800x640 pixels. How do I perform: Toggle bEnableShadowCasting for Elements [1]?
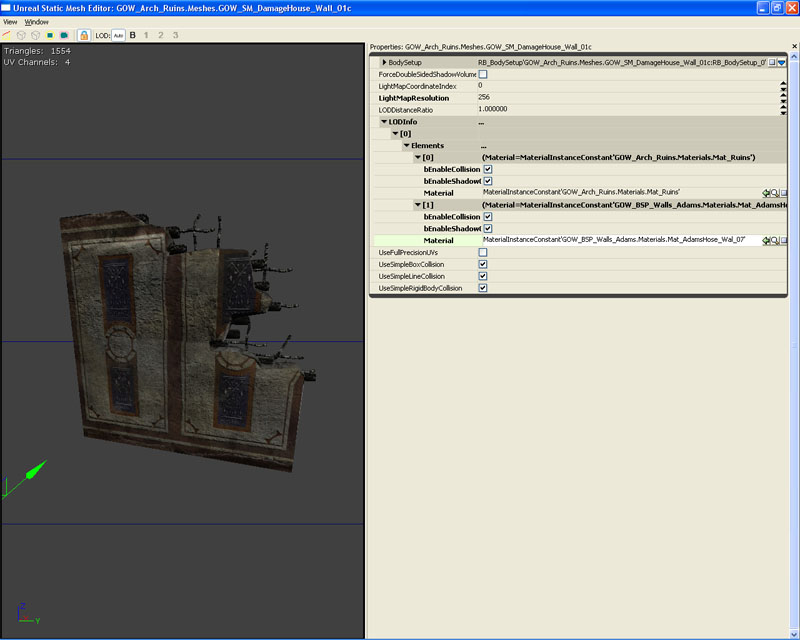(x=488, y=229)
